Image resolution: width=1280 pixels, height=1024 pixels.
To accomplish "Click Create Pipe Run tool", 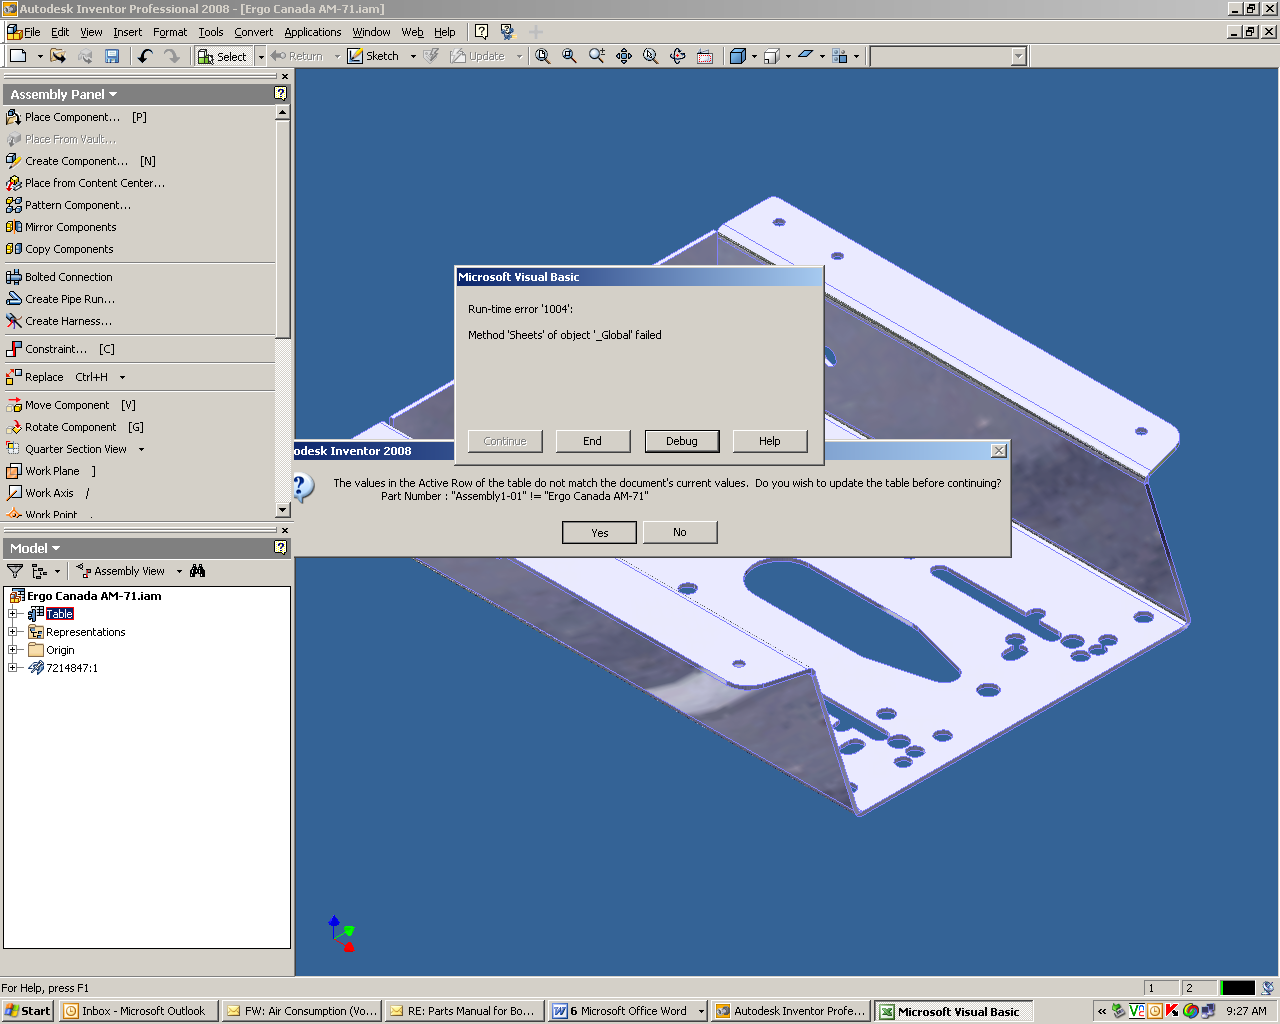I will tap(60, 299).
